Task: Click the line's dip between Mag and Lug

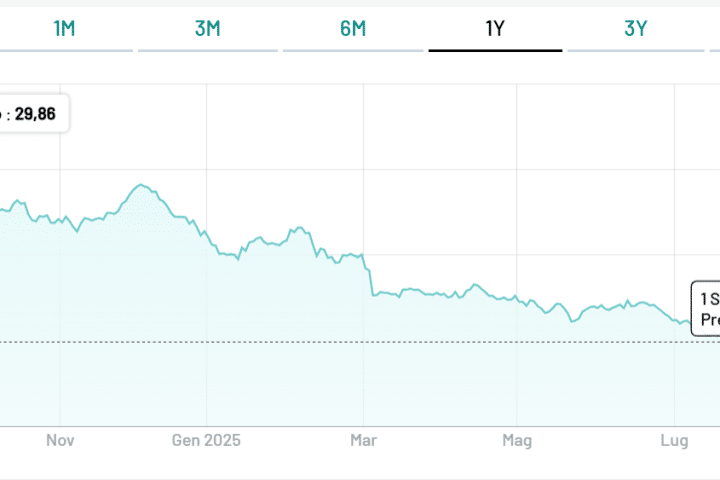Action: [573, 320]
